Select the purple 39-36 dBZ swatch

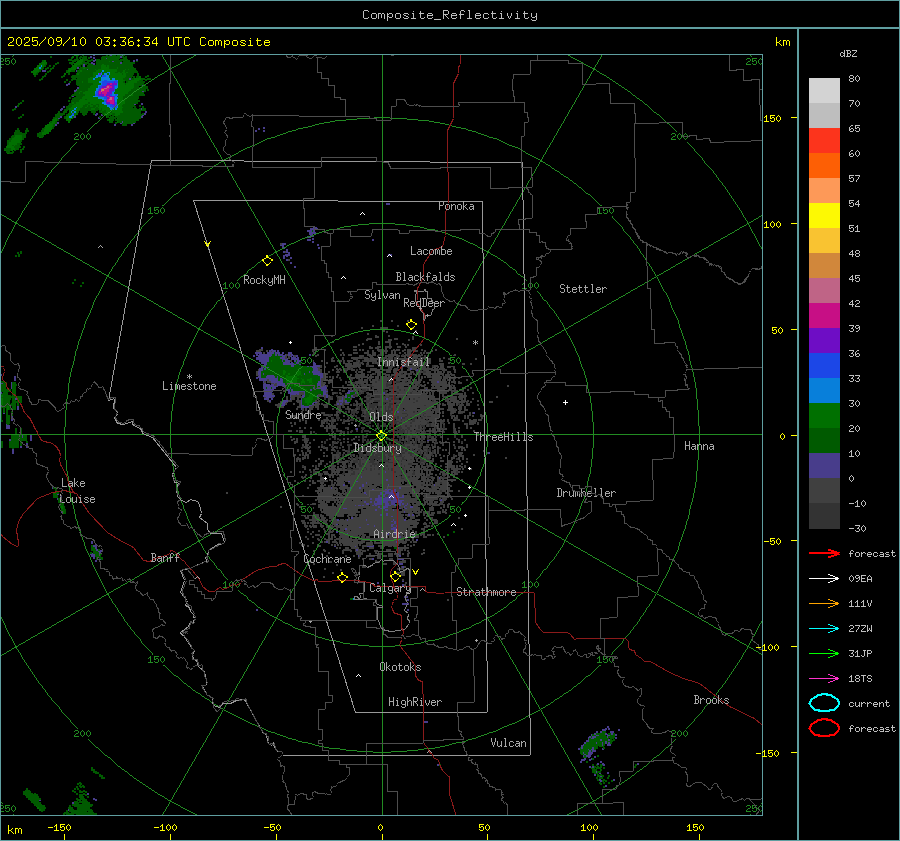[824, 341]
